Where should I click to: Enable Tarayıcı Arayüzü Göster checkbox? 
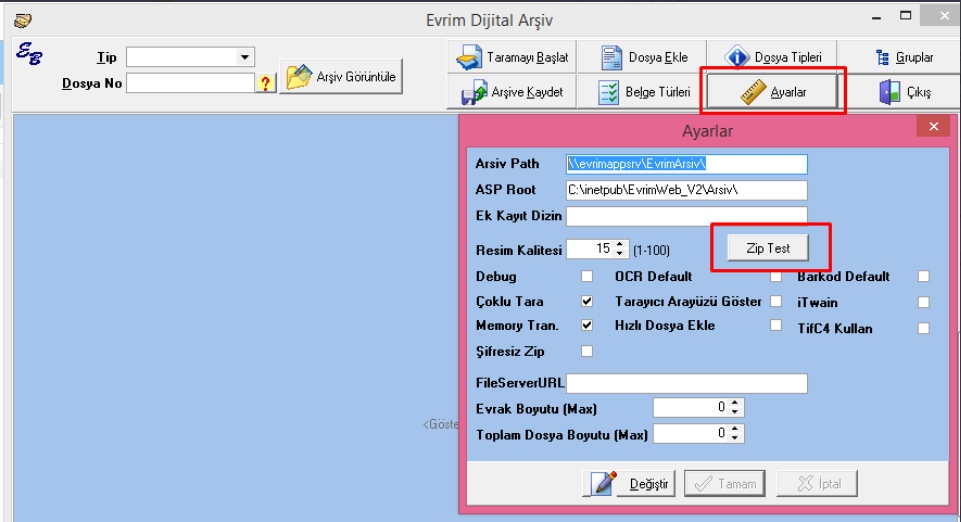click(776, 301)
